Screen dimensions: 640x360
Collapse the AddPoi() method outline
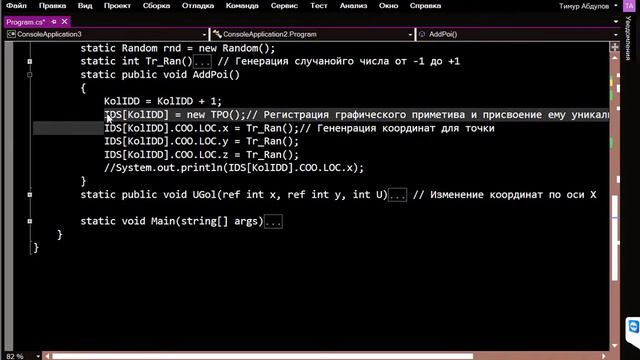pos(29,75)
